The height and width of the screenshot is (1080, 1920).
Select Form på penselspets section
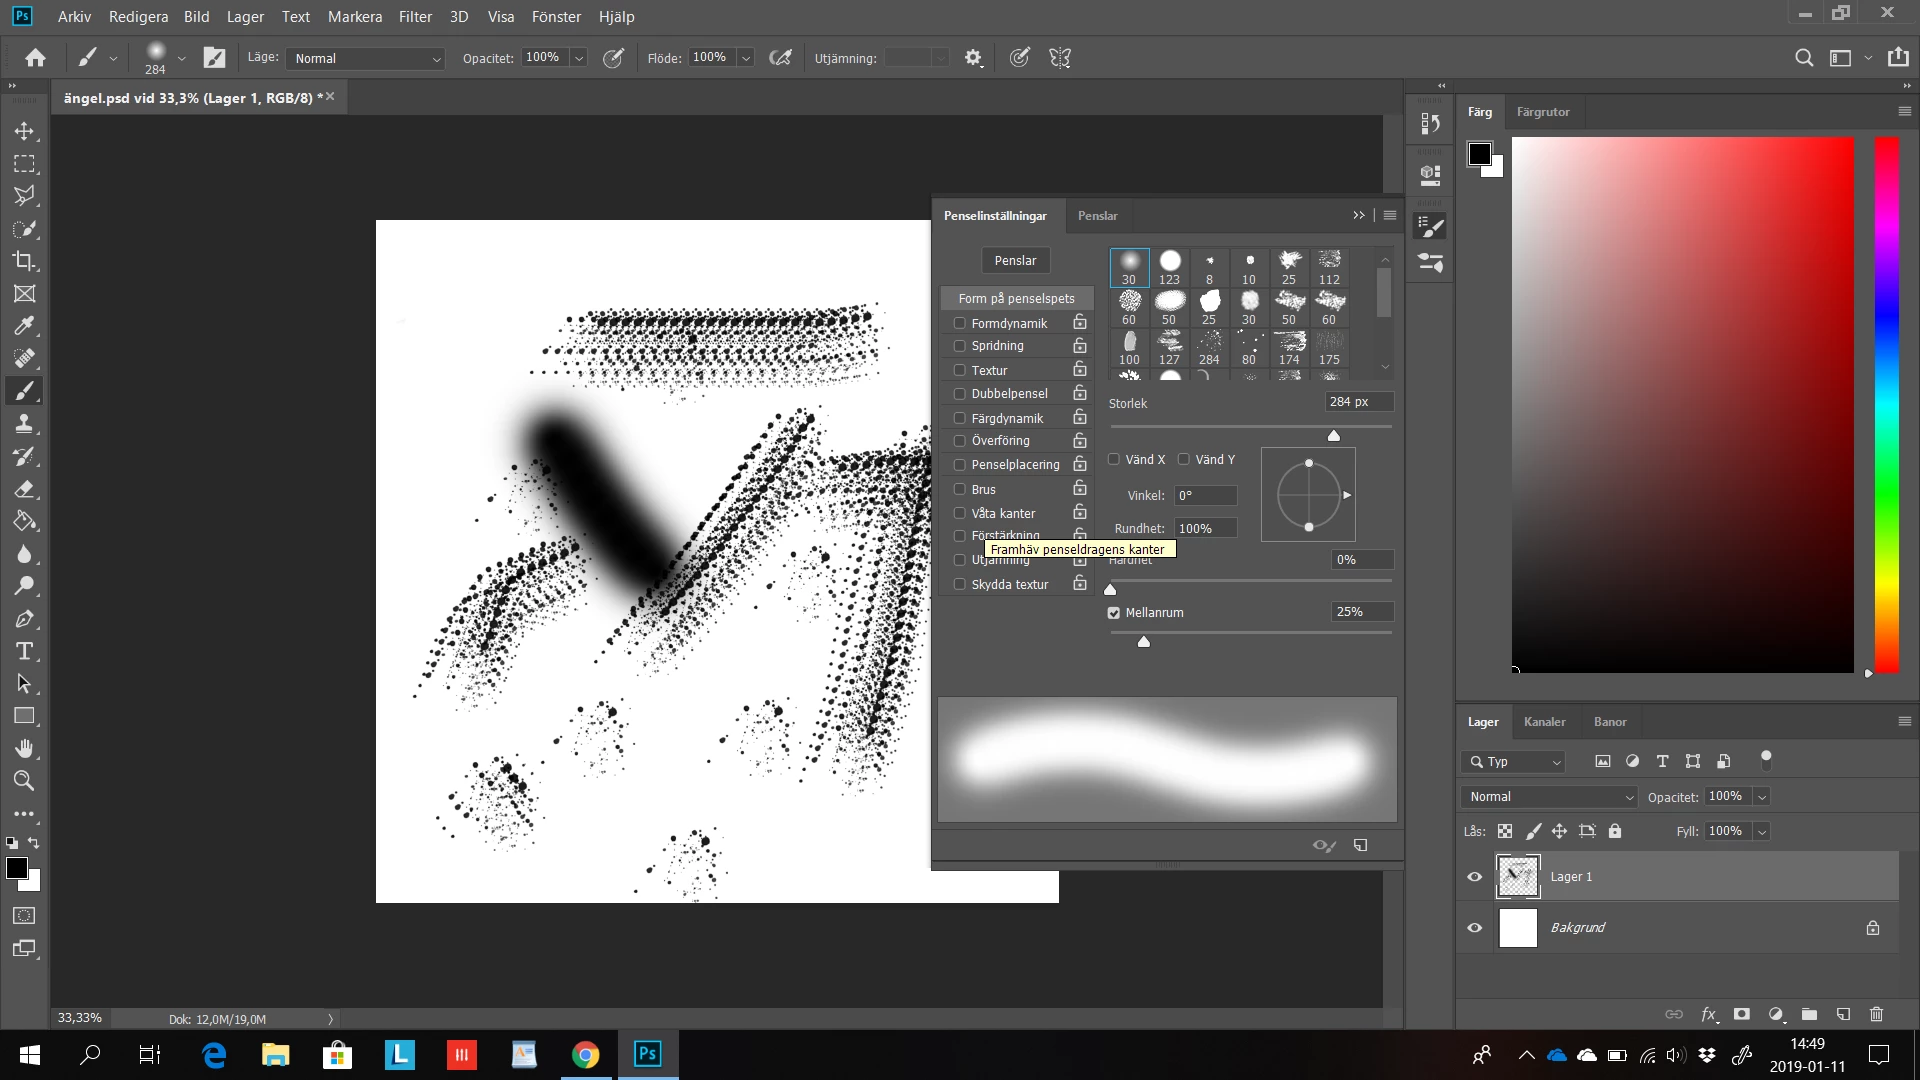[1016, 298]
